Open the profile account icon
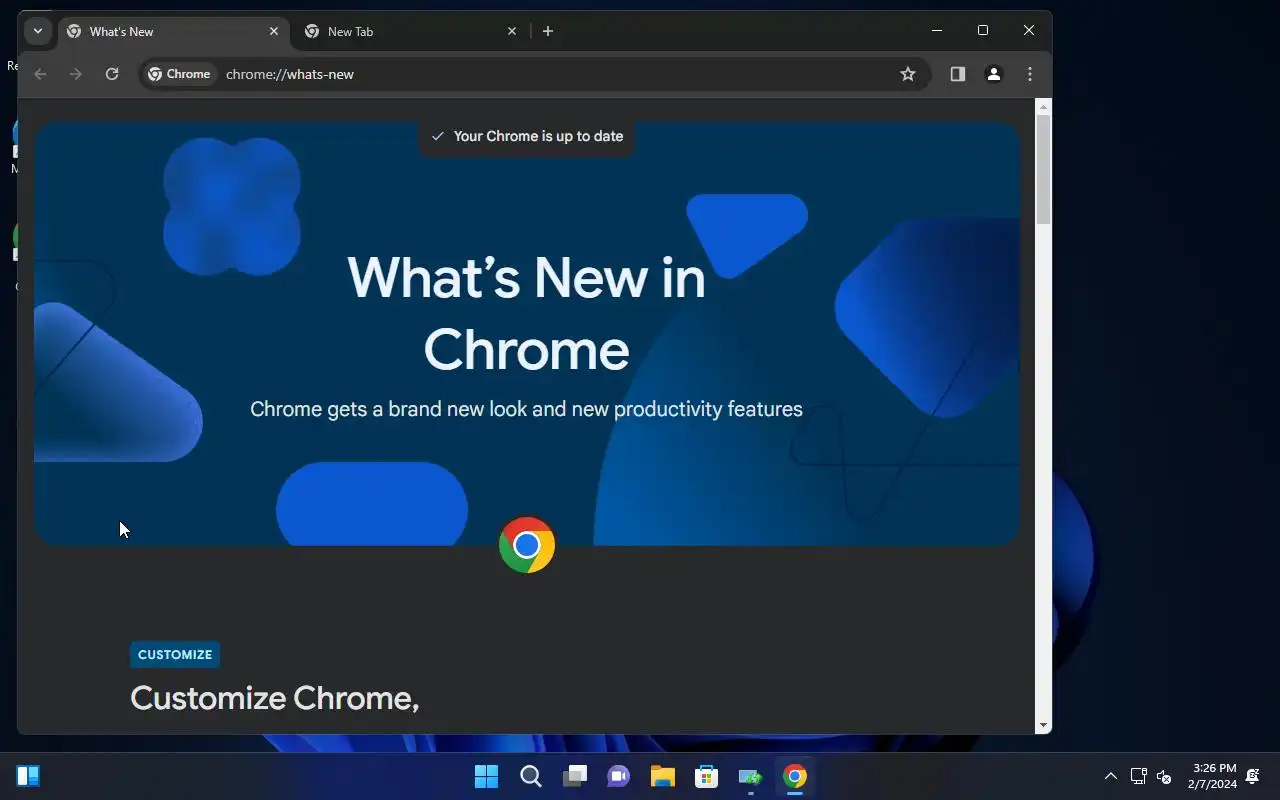1280x800 pixels. tap(994, 74)
